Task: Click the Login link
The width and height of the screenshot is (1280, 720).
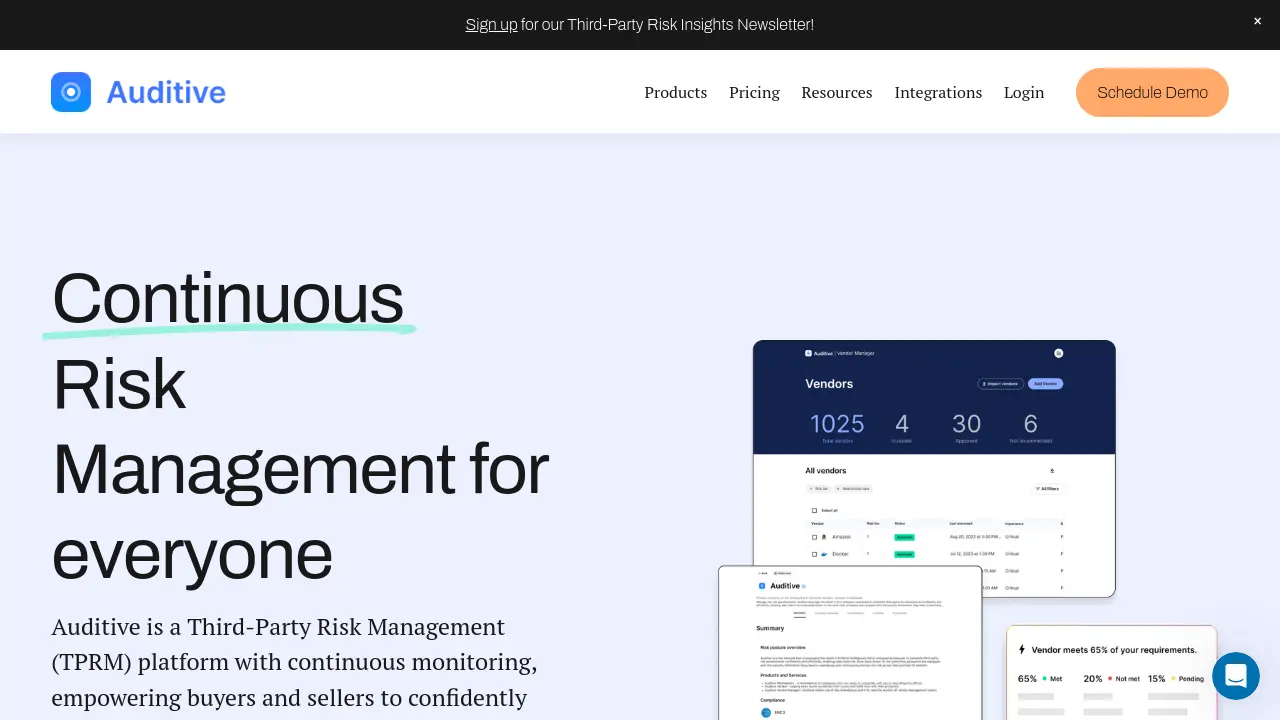Action: point(1024,92)
